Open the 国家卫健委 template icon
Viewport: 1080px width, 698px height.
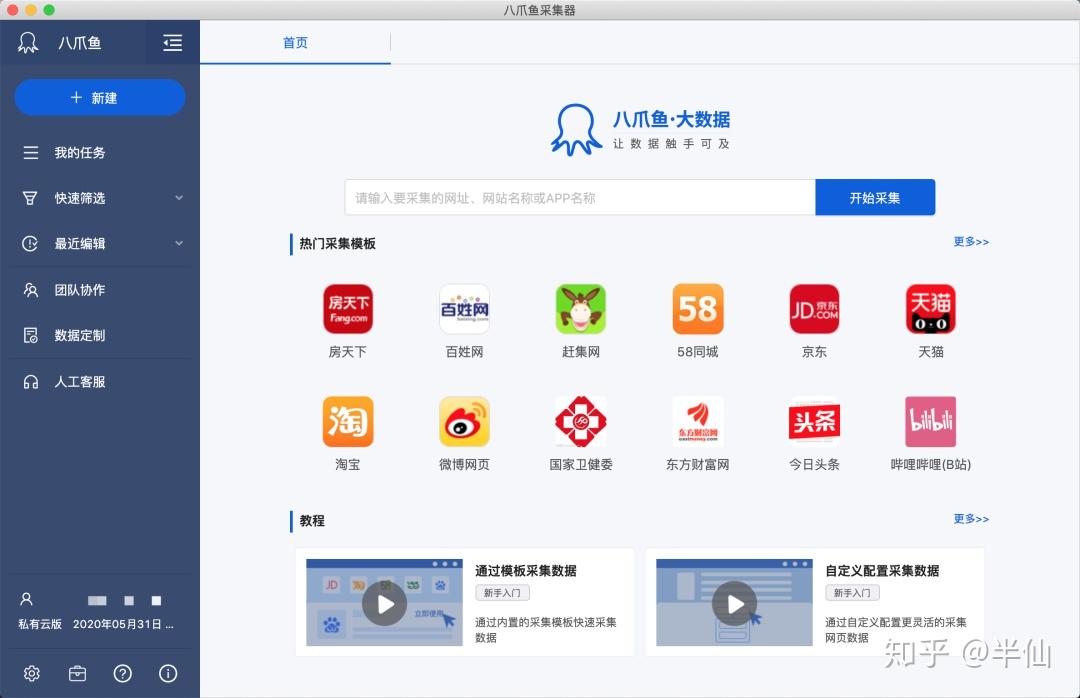click(x=581, y=421)
